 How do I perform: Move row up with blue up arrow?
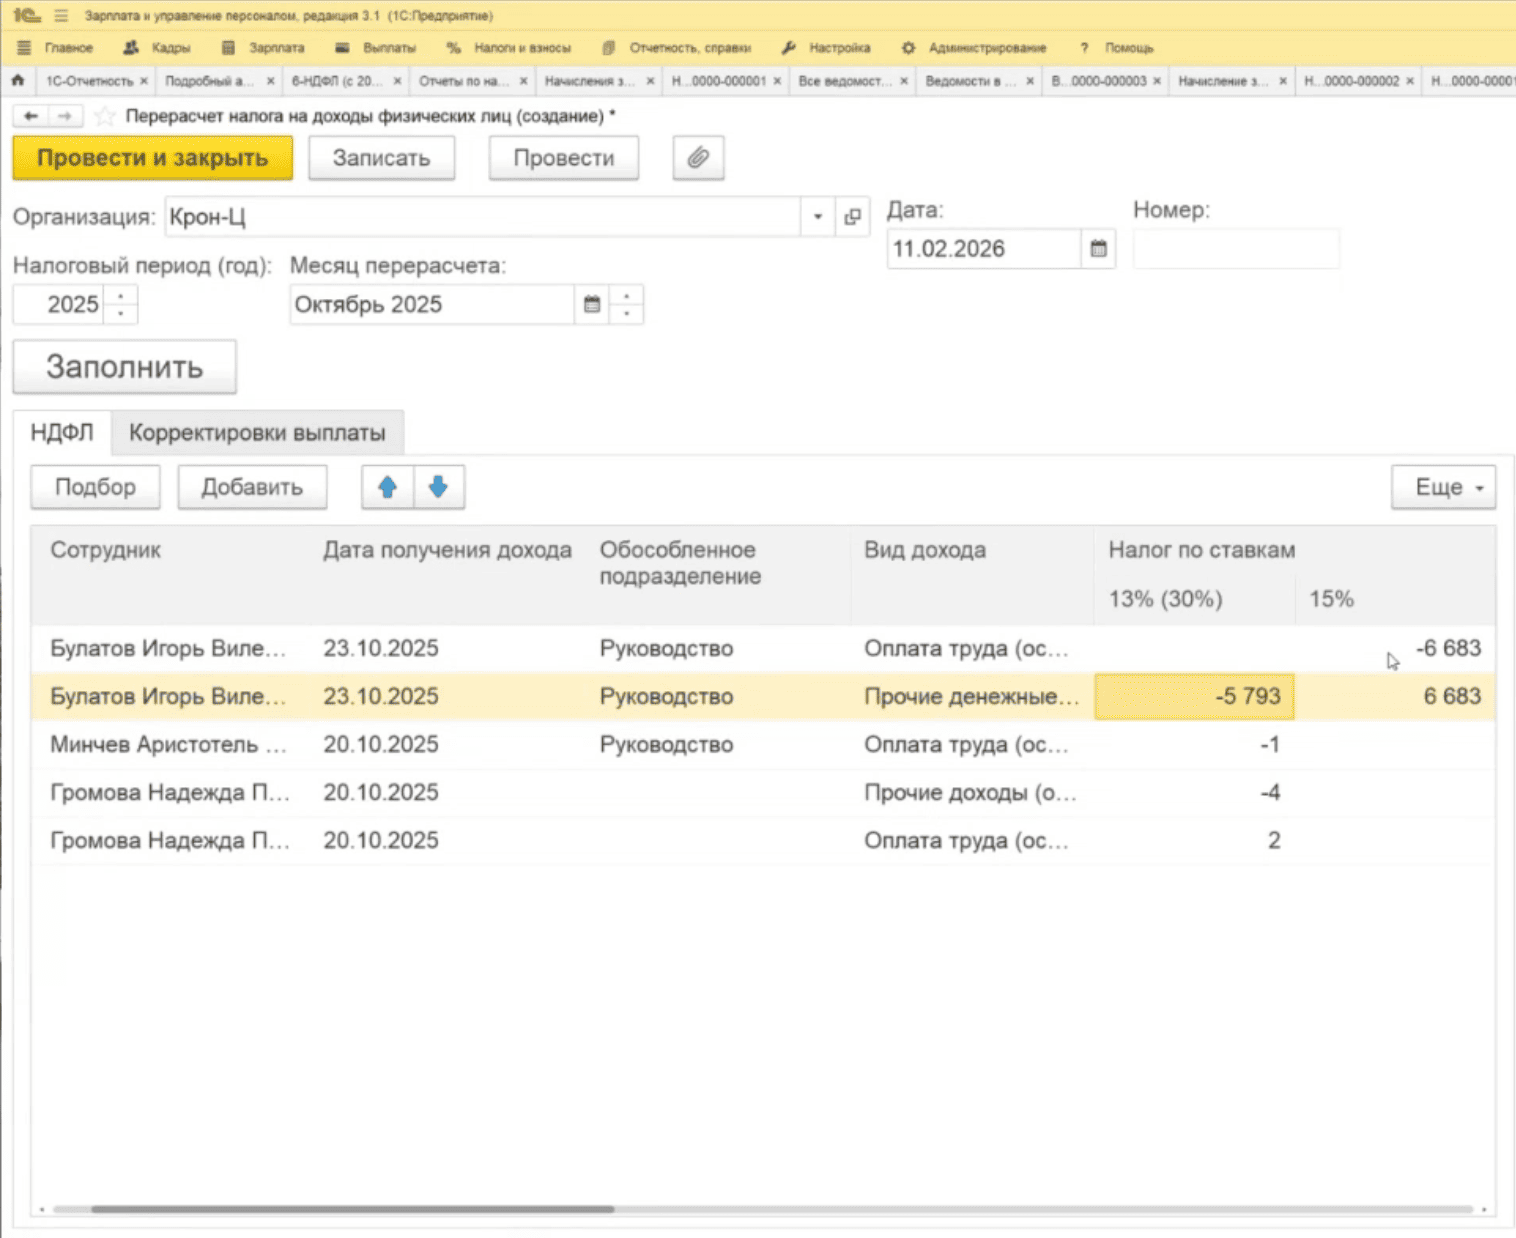click(x=388, y=487)
